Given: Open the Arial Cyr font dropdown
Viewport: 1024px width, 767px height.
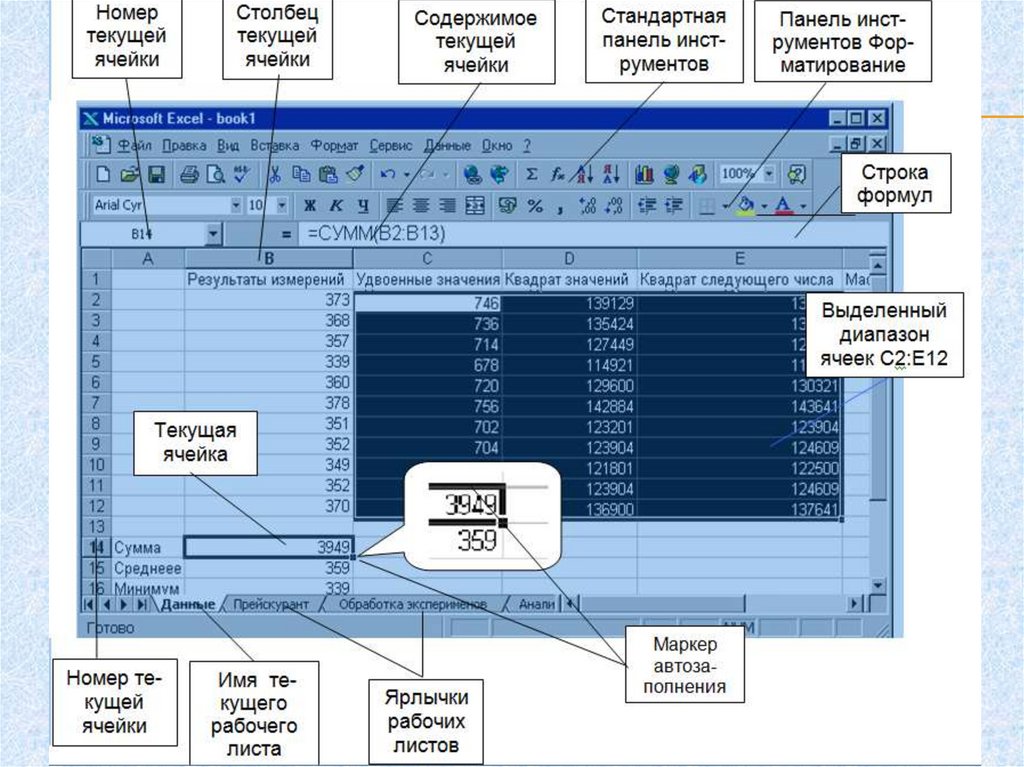Looking at the screenshot, I should pos(236,205).
